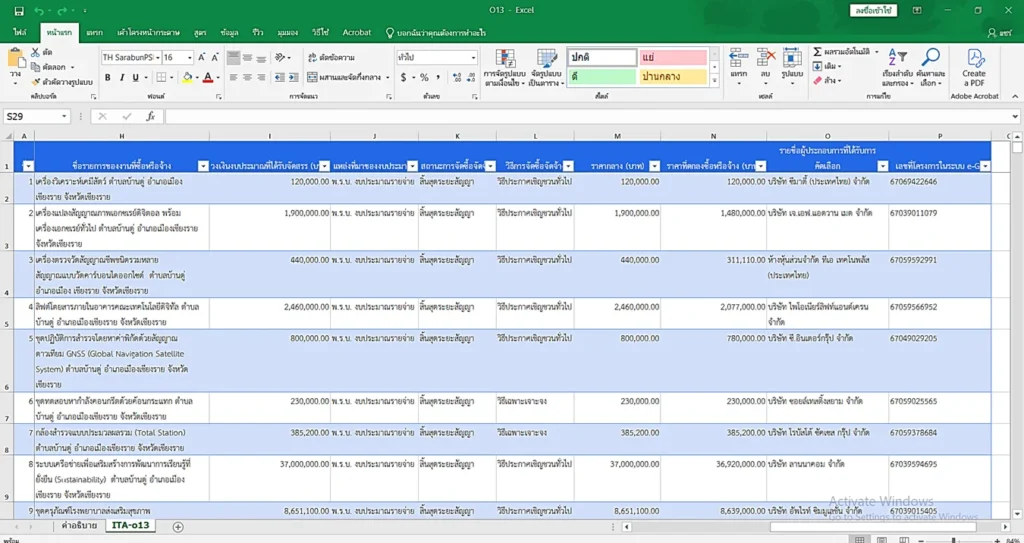Switch to the Acrobat ribbon tab
This screenshot has width=1024, height=543.
357,32
